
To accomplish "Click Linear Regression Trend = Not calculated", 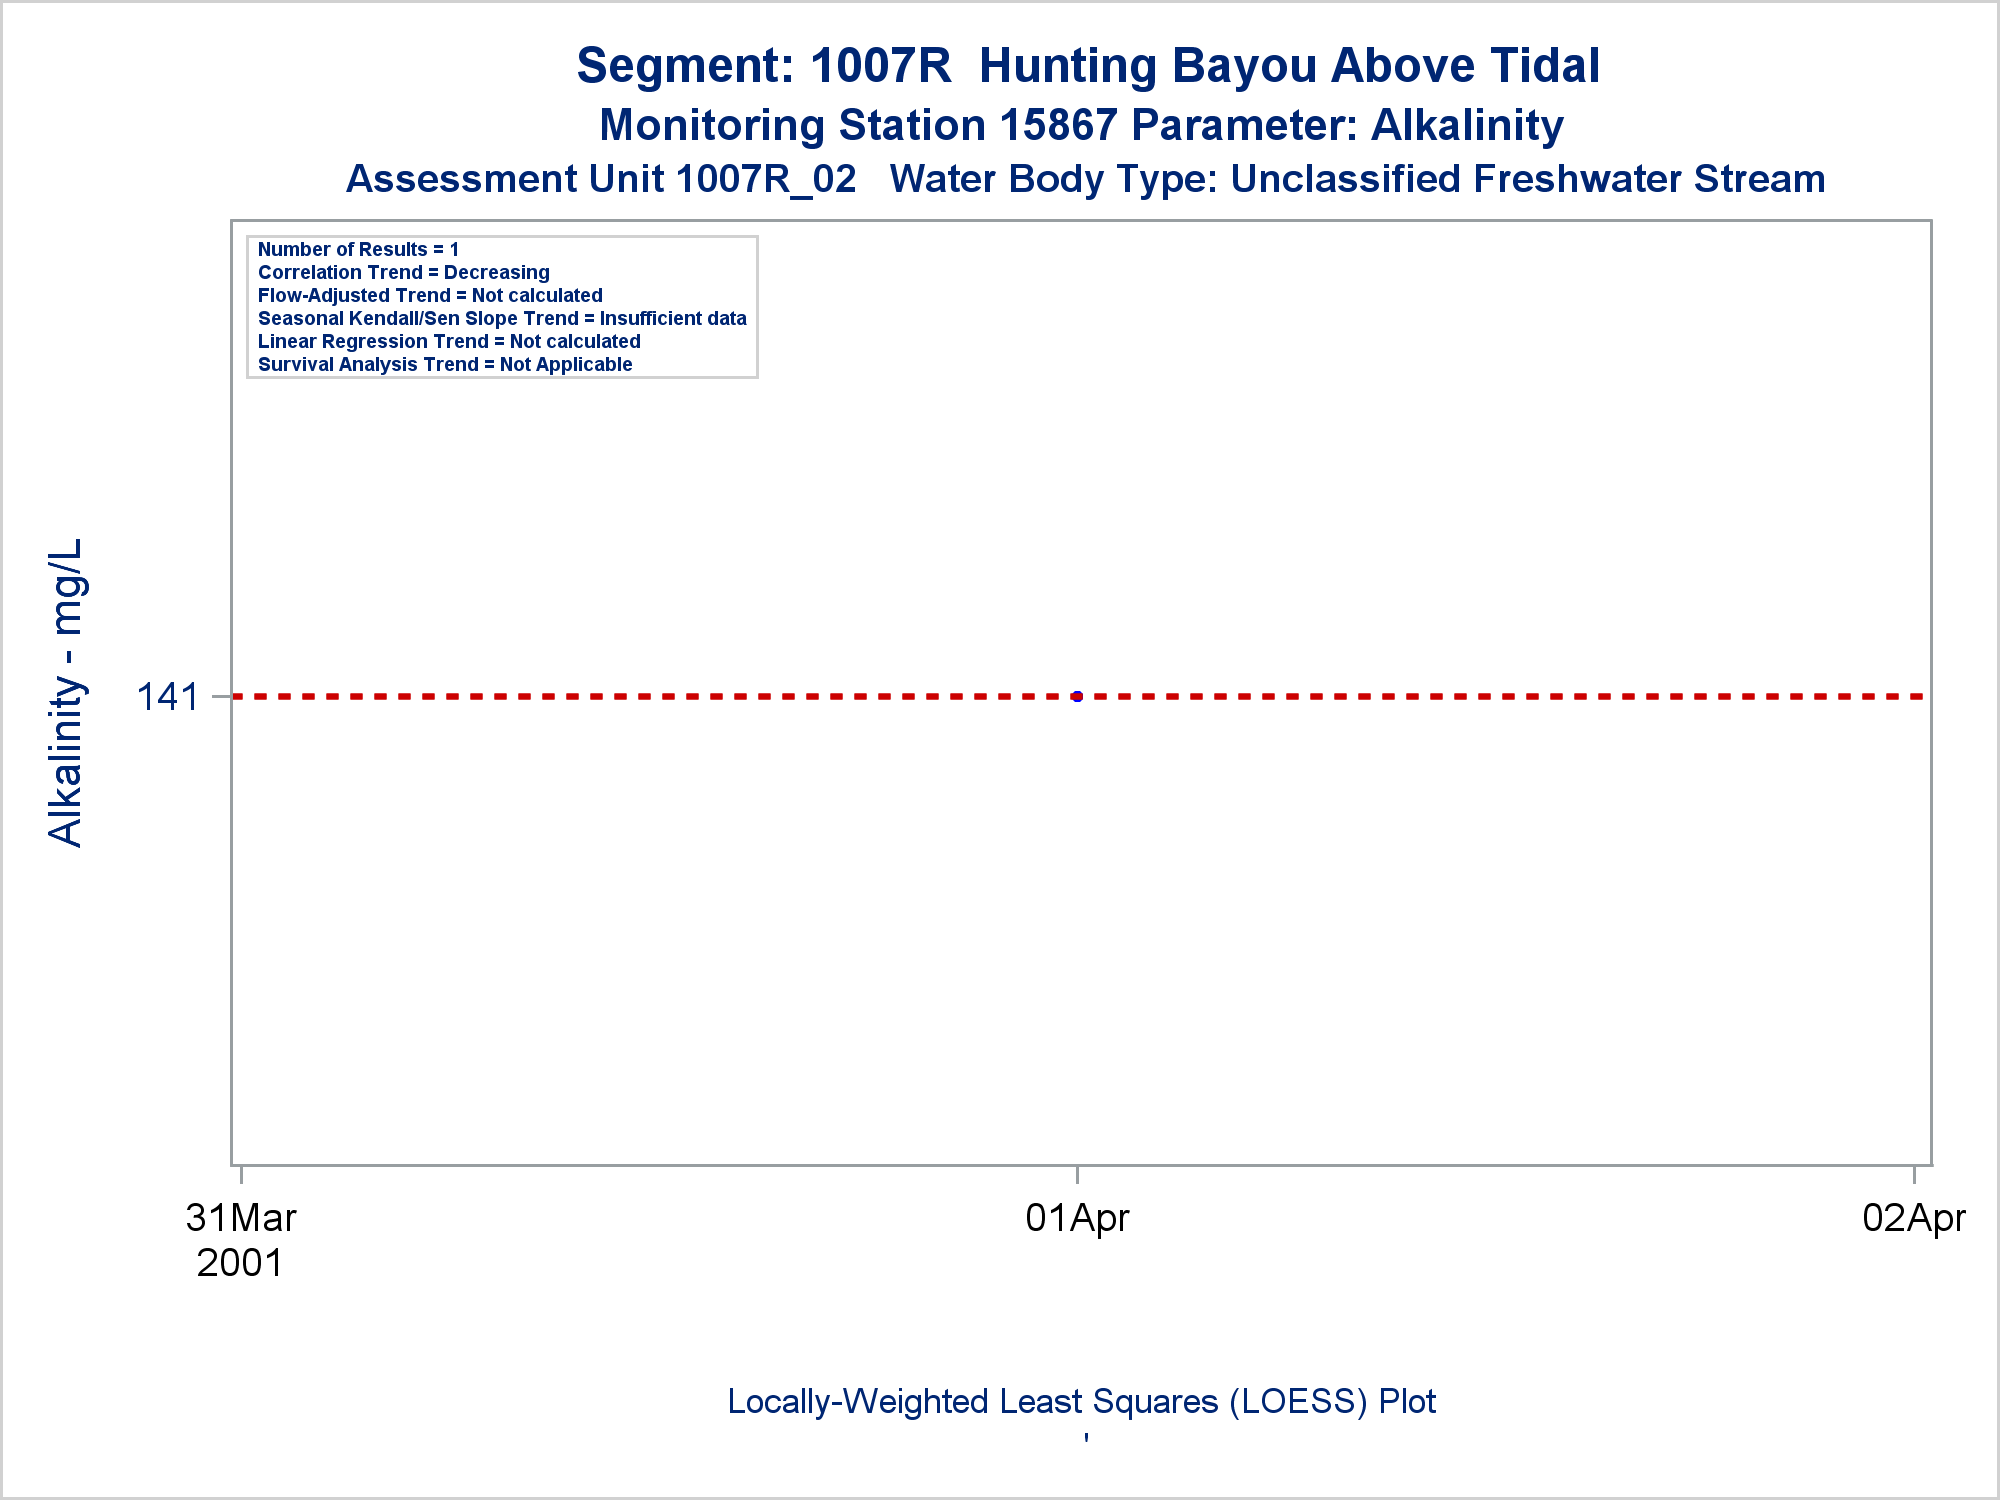I will (x=449, y=341).
